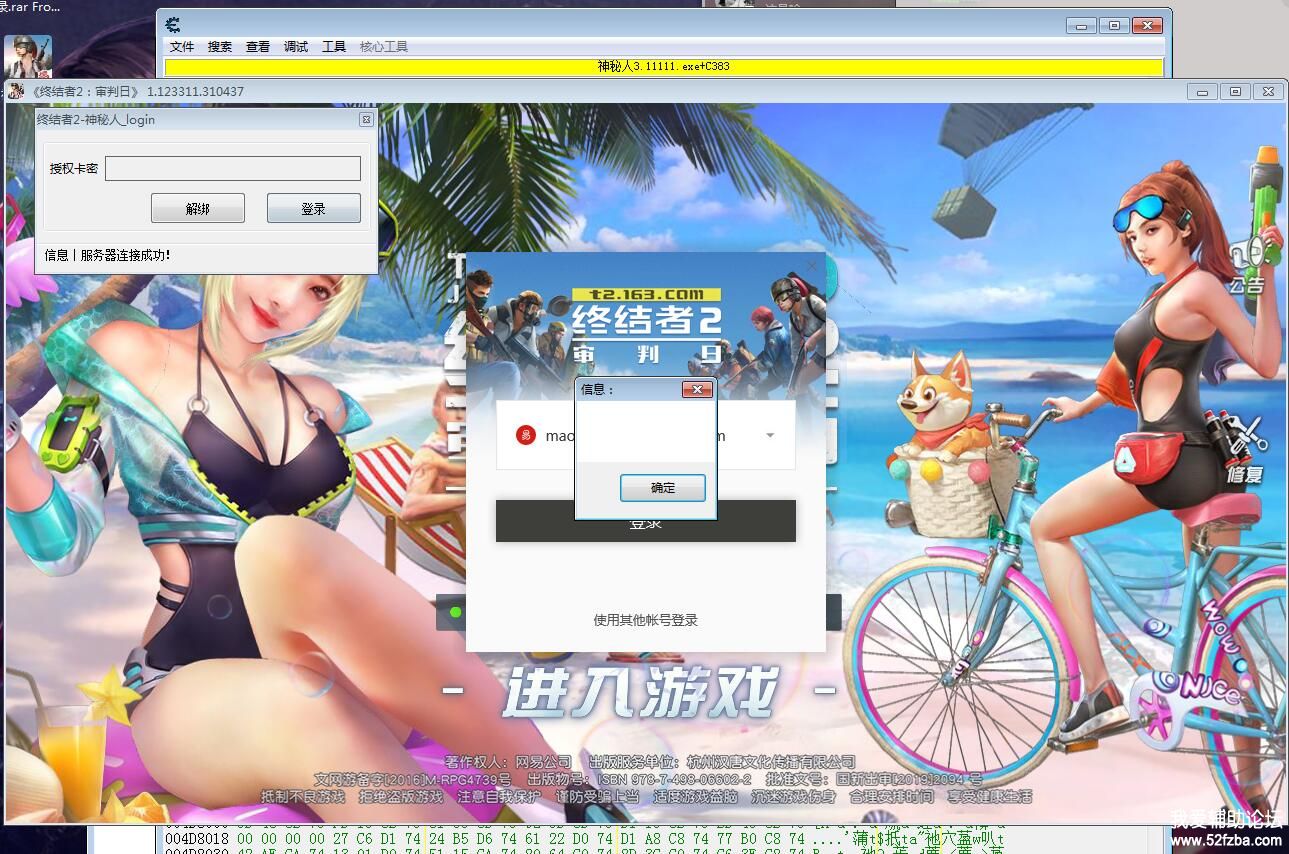Image resolution: width=1289 pixels, height=854 pixels.
Task: Open the 搜索 menu in Cheat Engine
Action: (220, 47)
